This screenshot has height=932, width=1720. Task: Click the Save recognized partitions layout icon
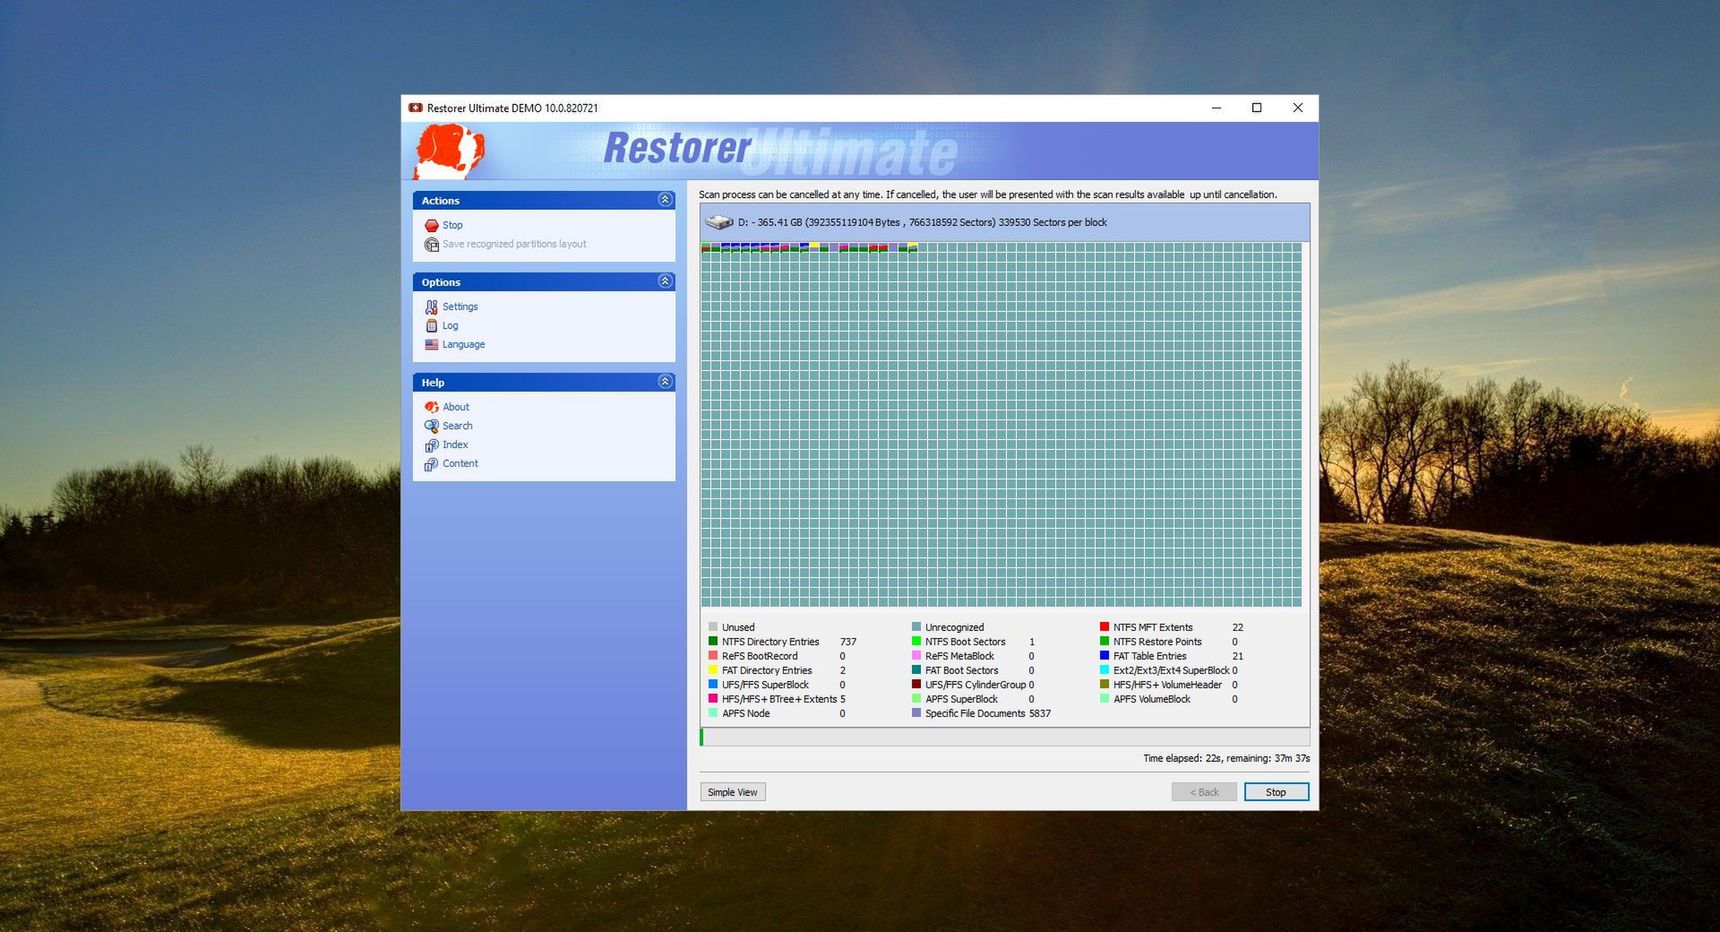[x=431, y=244]
